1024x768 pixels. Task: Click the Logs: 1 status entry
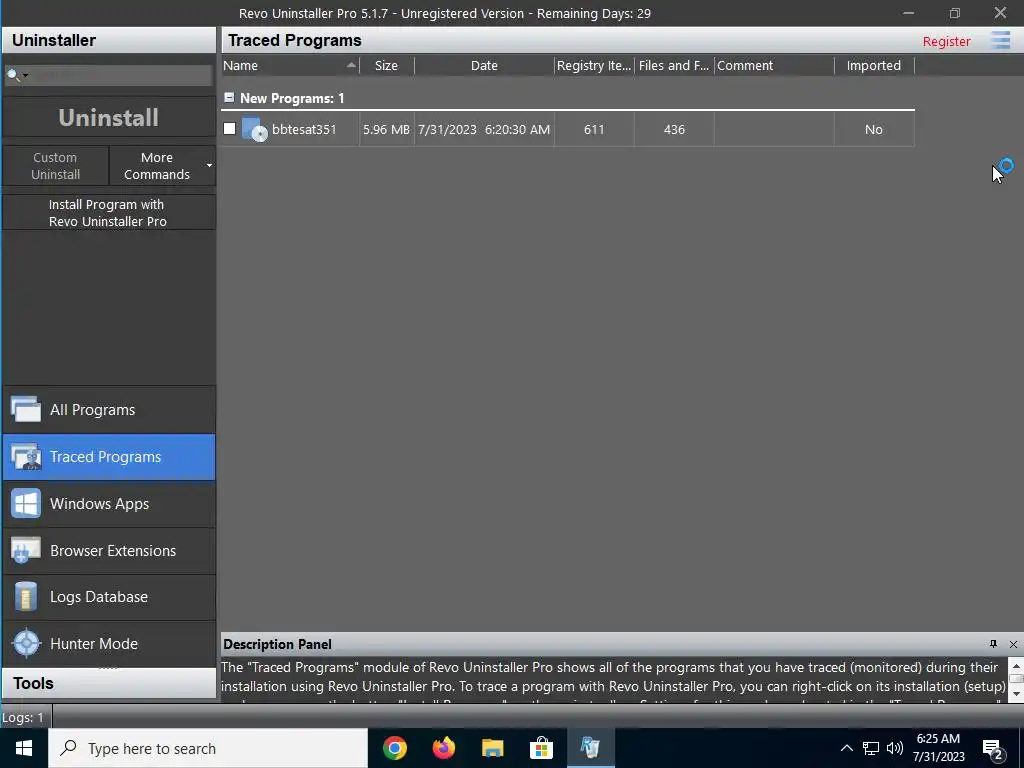tap(23, 718)
